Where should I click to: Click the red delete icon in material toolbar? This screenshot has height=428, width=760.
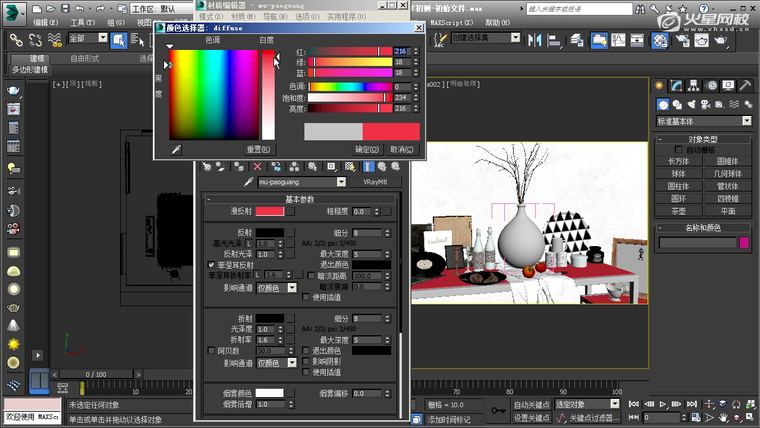tap(257, 167)
